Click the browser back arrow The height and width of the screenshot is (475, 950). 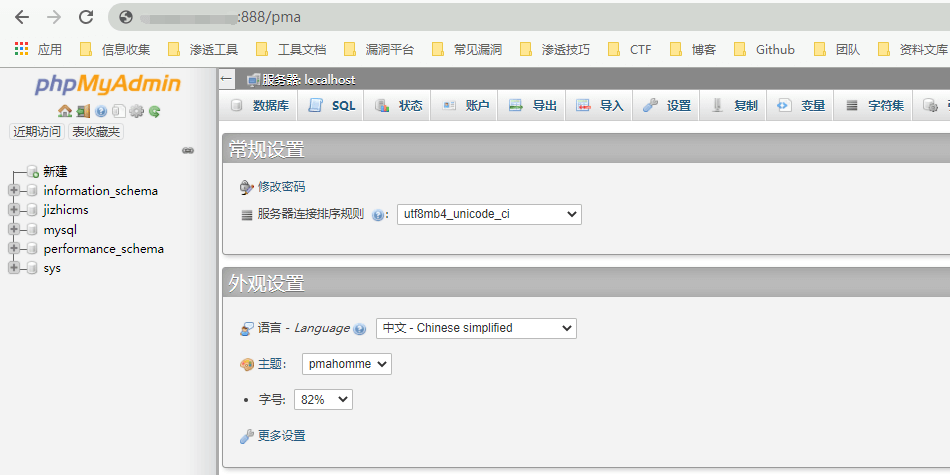[x=22, y=17]
